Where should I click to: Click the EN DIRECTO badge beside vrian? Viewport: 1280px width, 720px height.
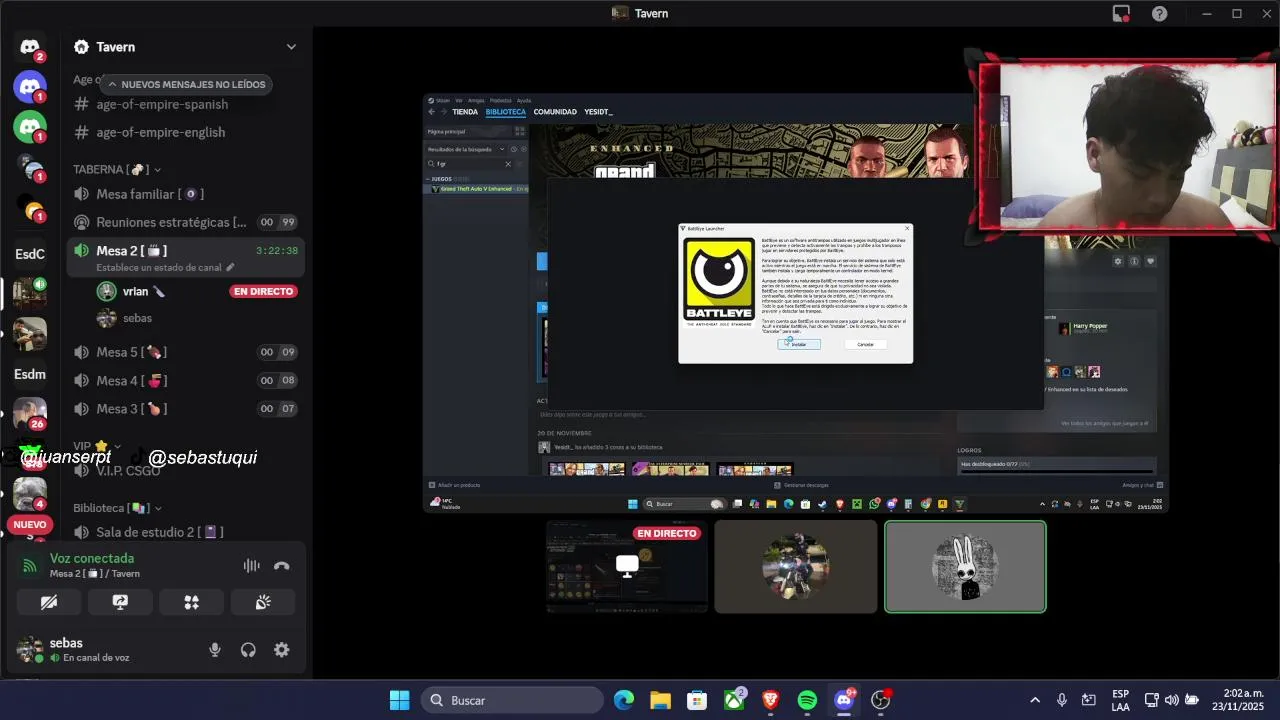pos(263,291)
